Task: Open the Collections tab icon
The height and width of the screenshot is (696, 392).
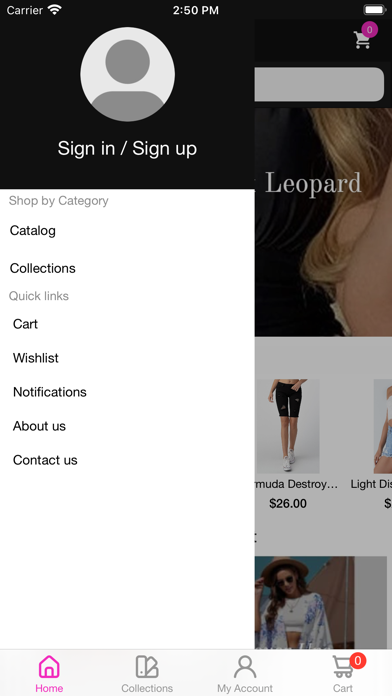Action: (147, 666)
